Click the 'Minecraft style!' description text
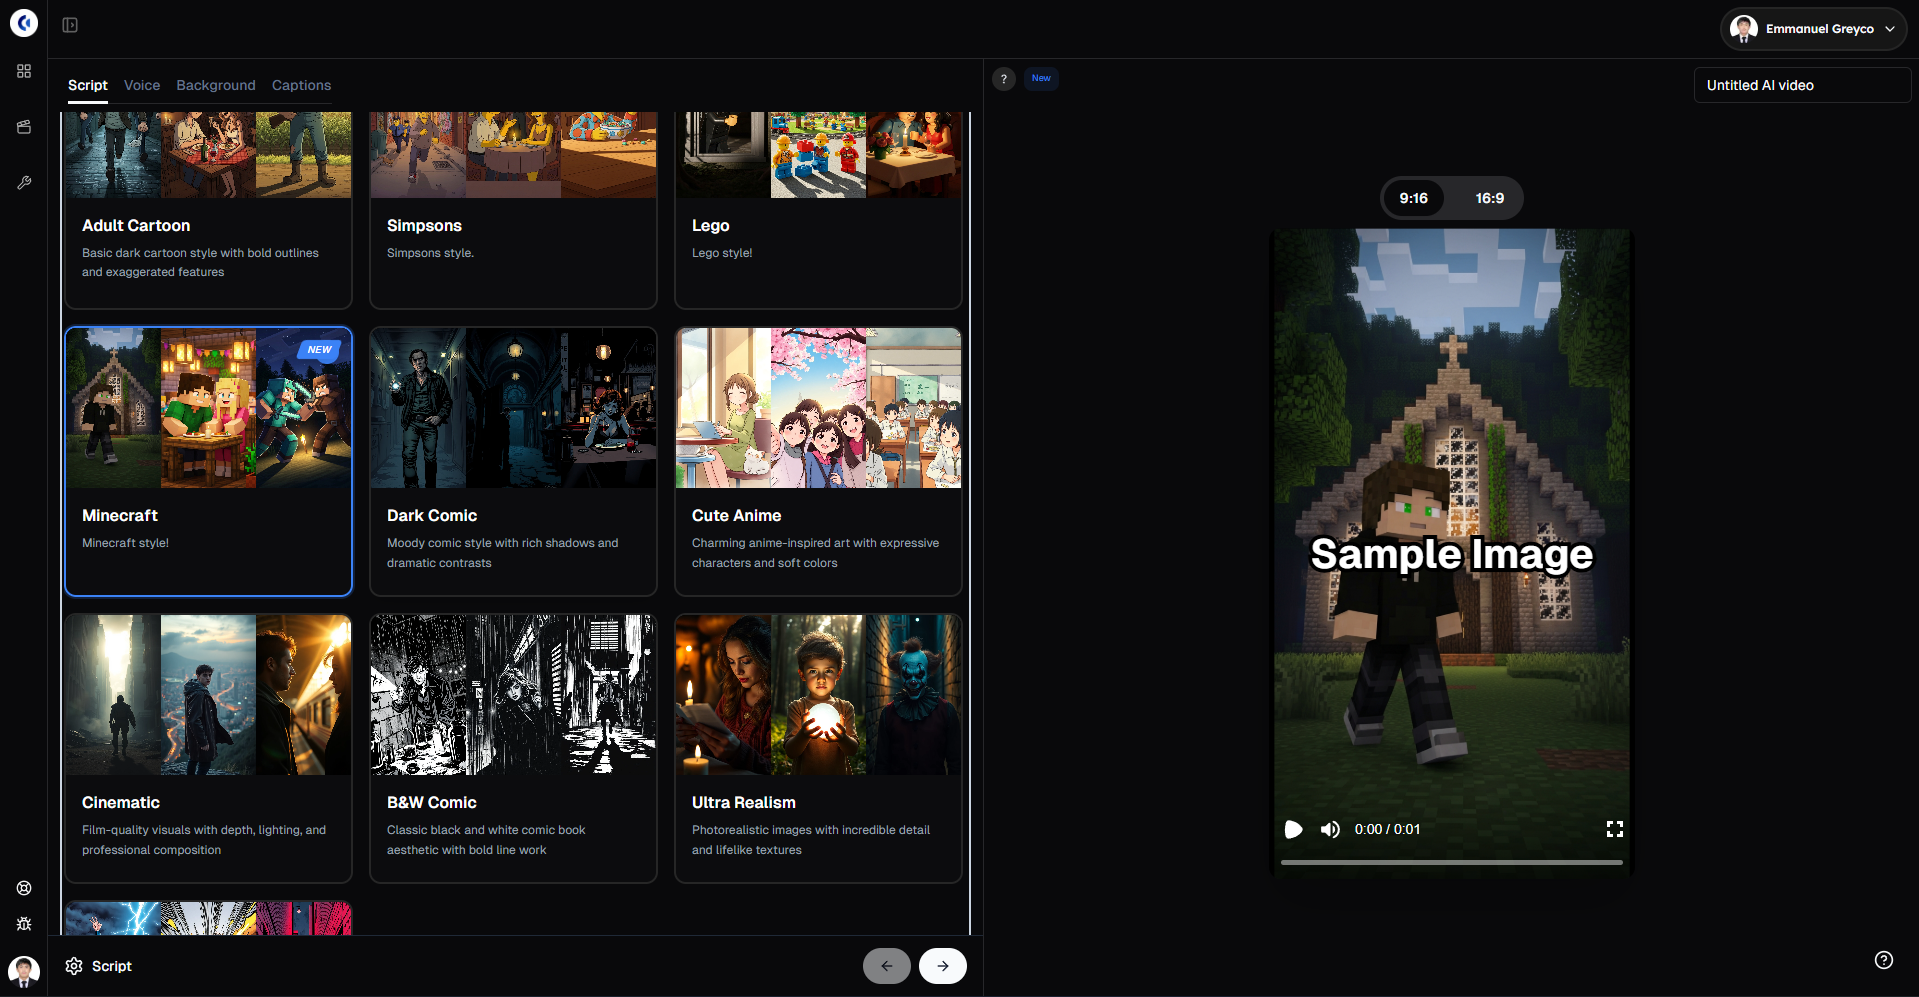 [126, 543]
